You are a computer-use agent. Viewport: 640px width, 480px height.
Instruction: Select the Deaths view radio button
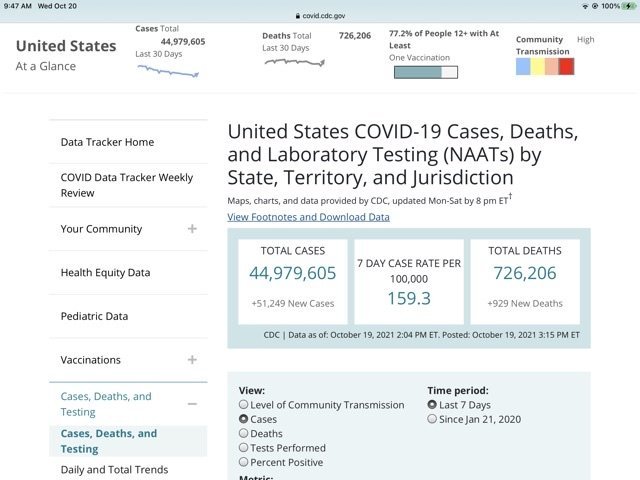pyautogui.click(x=244, y=434)
